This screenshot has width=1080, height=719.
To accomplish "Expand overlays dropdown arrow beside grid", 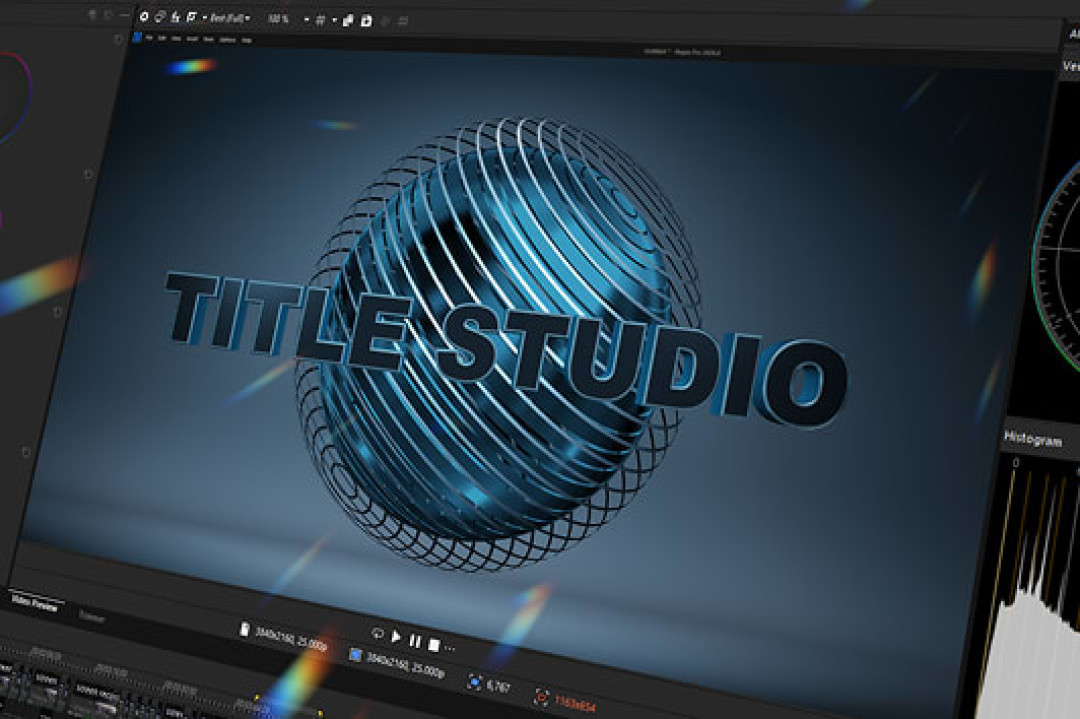I will click(x=334, y=20).
